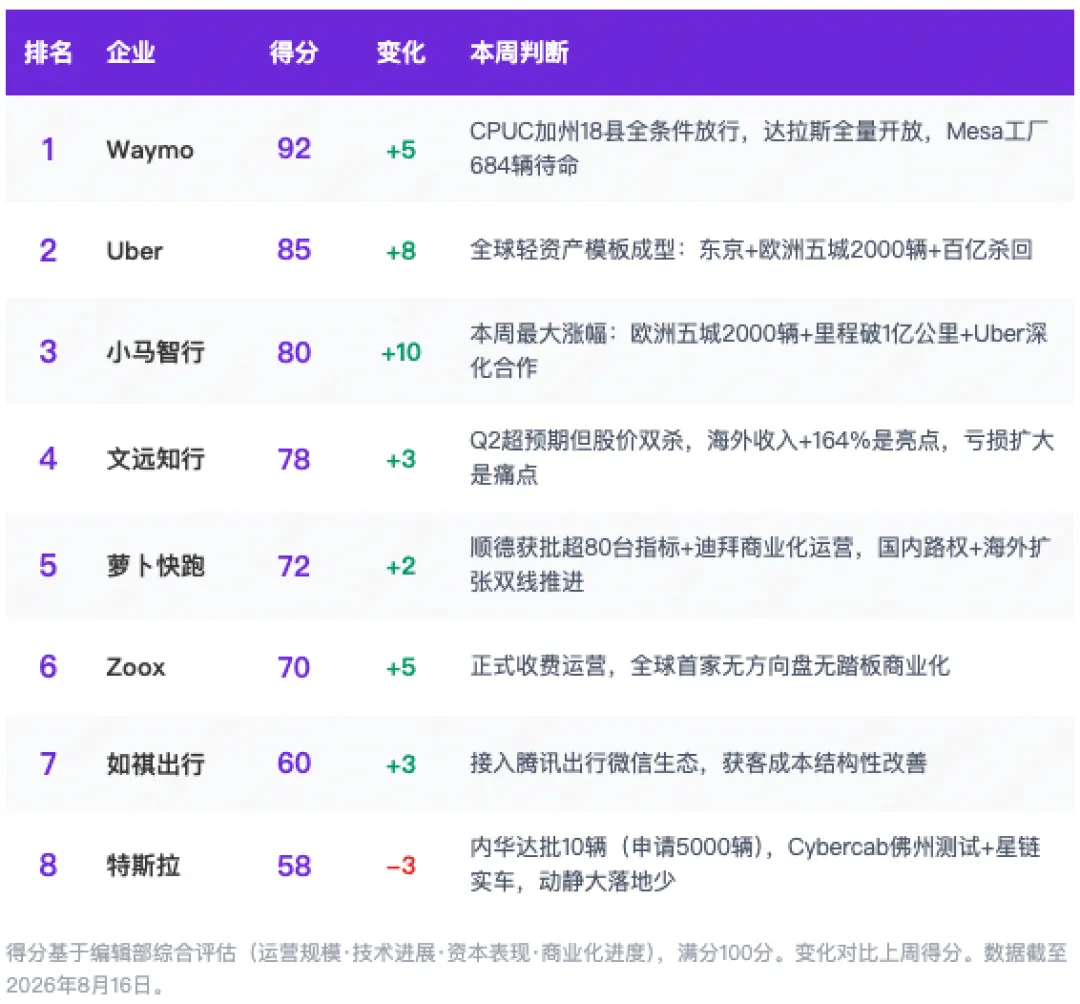Screen dimensions: 1080x1004
Task: Click the 本周判断 column header
Action: pos(519,52)
